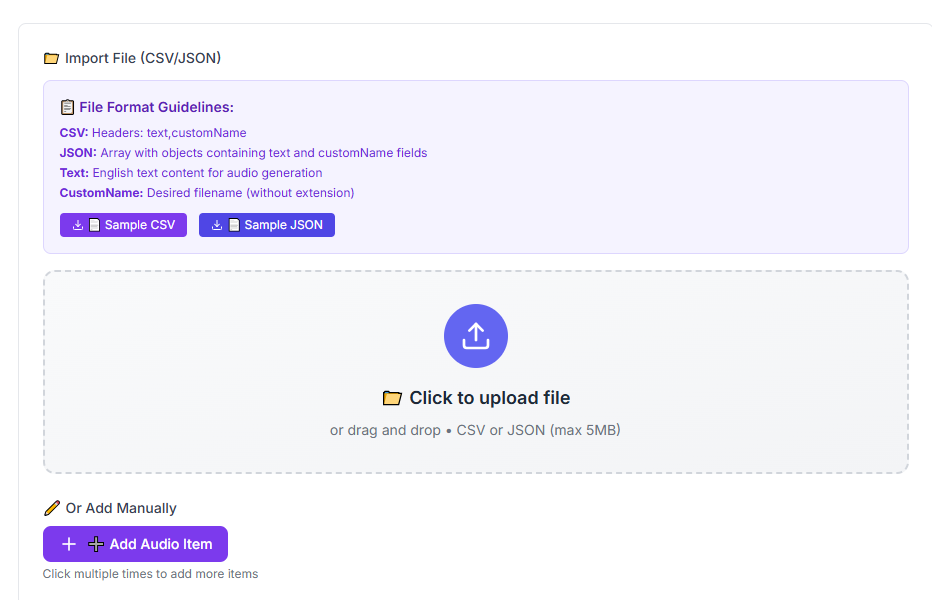This screenshot has height=600, width=932.
Task: Open file picker via Click to upload file text
Action: pos(489,398)
